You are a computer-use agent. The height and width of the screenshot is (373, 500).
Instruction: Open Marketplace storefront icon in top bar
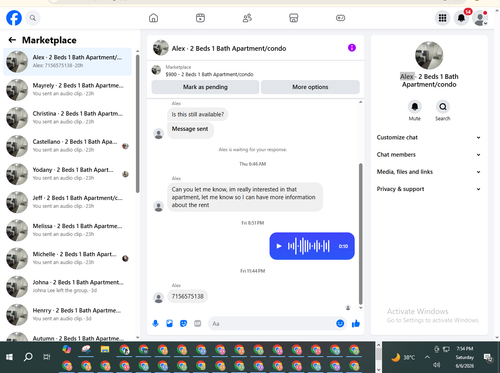click(x=293, y=18)
